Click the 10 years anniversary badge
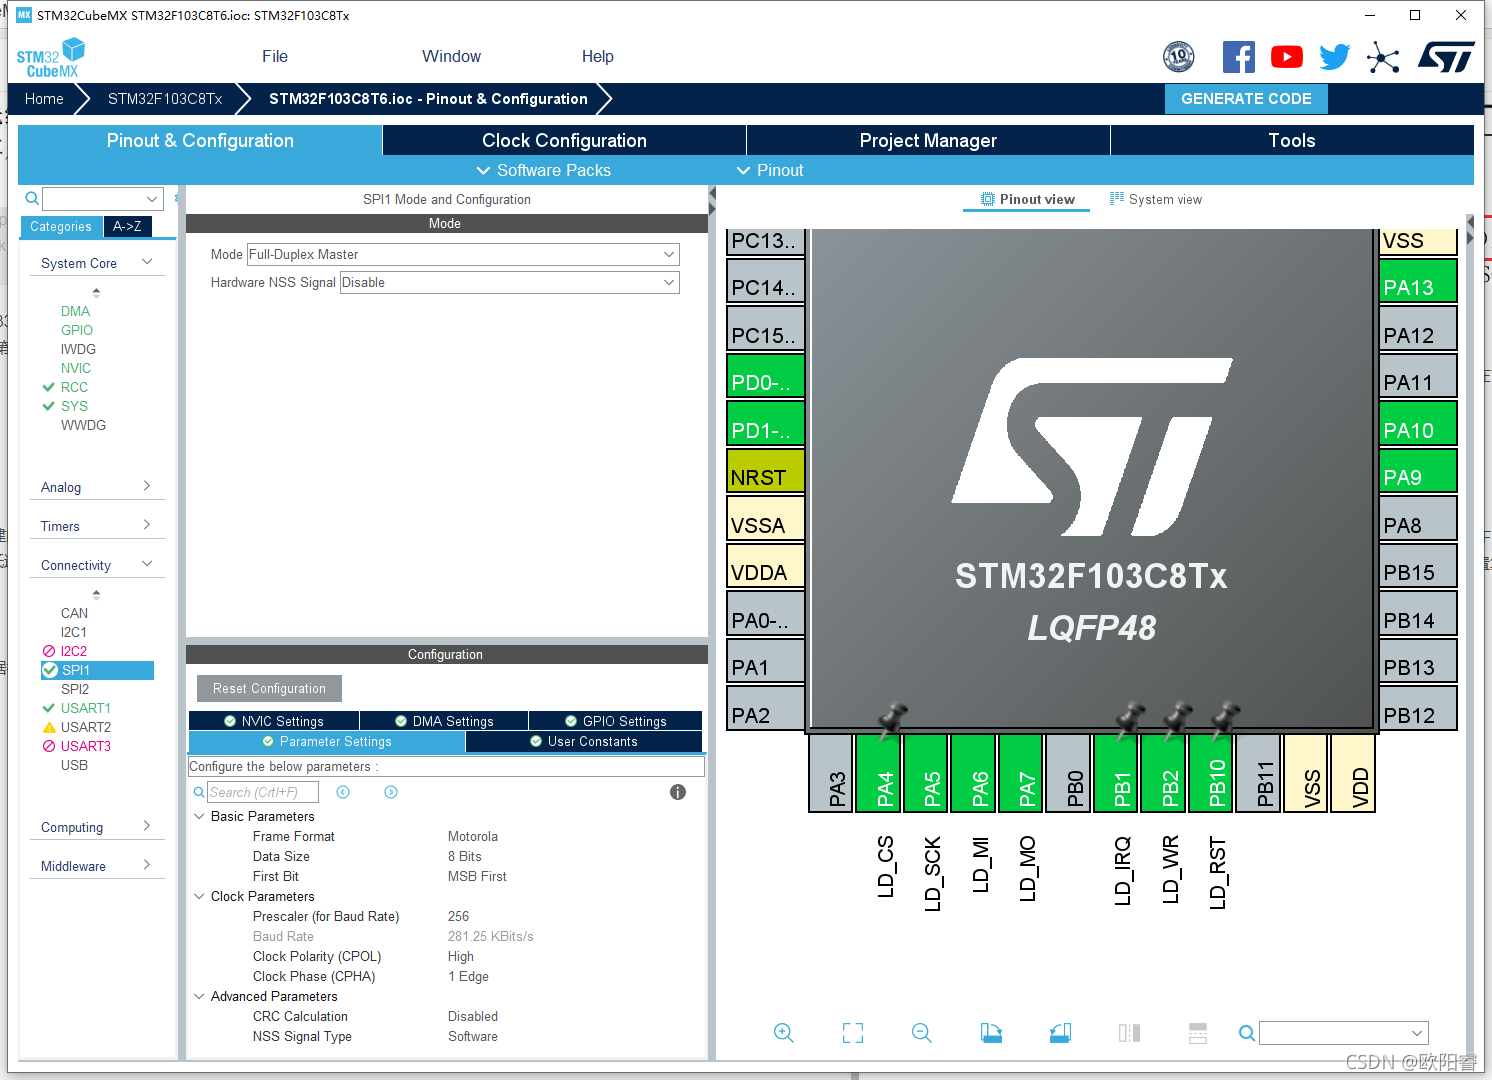This screenshot has width=1492, height=1080. pos(1179,57)
